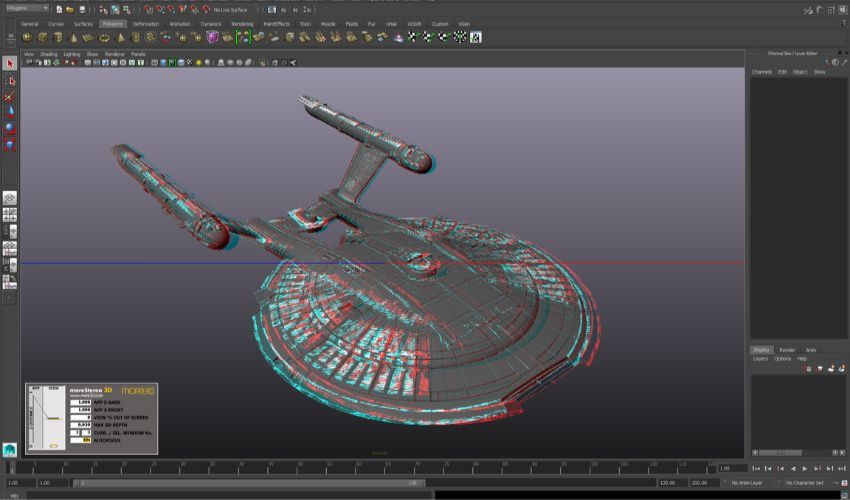850x500 pixels.
Task: Create a polygon sphere from the shelf
Action: click(x=26, y=37)
